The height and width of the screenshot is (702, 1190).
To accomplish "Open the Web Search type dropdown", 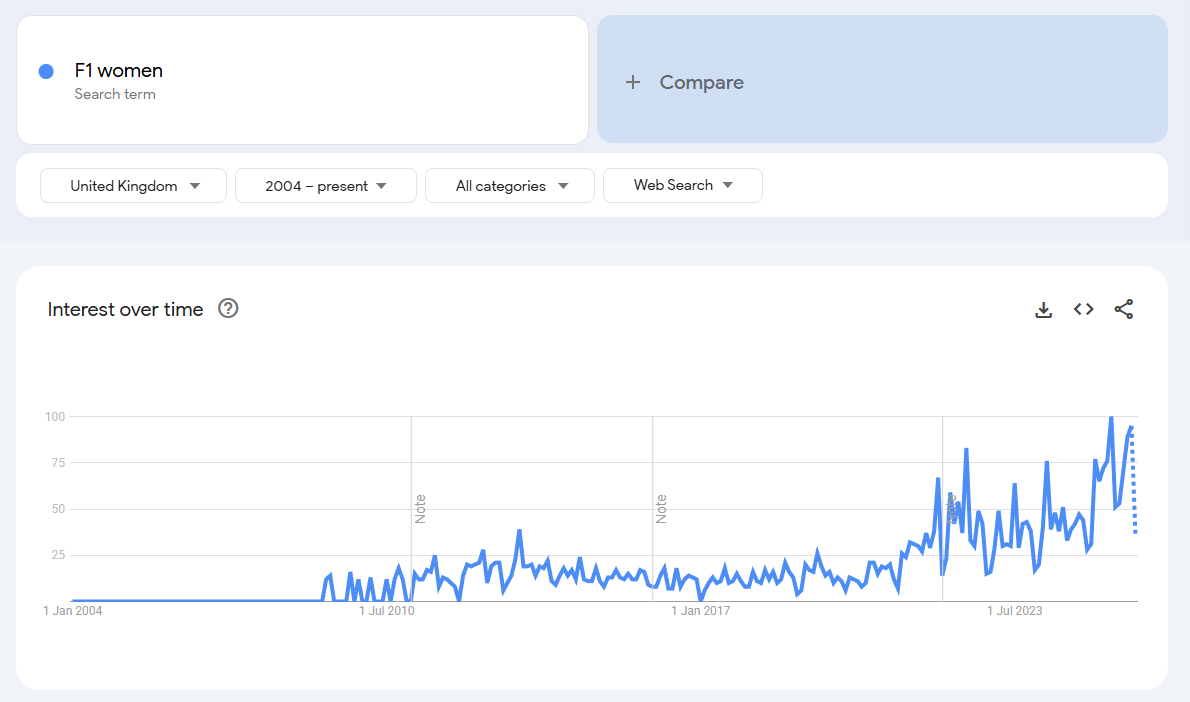I will 683,185.
